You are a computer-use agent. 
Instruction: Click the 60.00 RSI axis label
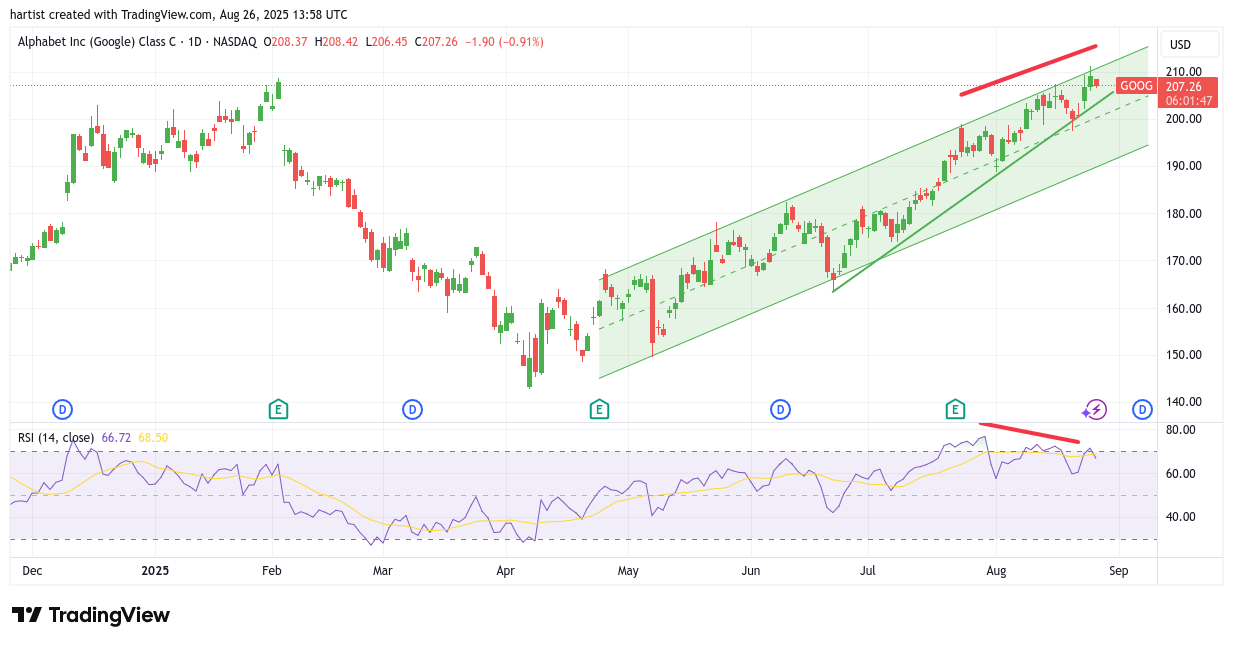tap(1181, 473)
